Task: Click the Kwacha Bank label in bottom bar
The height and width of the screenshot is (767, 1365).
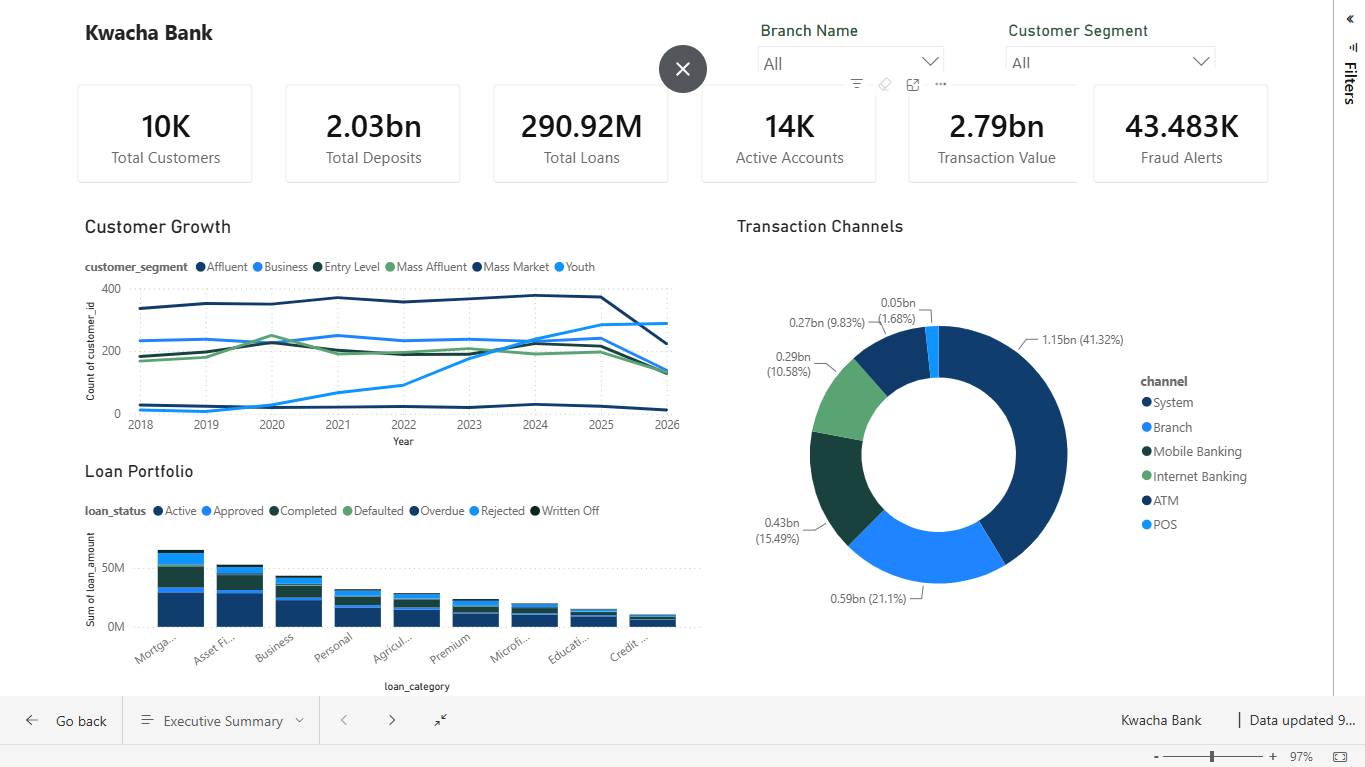Action: coord(1161,720)
